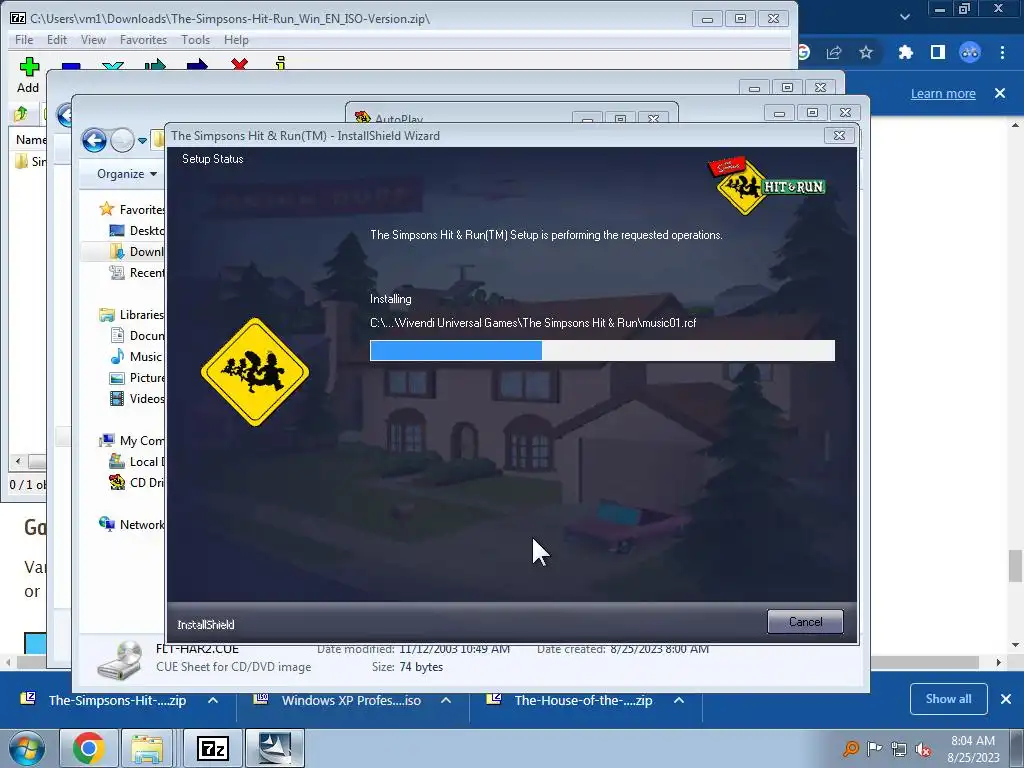Image resolution: width=1024 pixels, height=768 pixels.
Task: Click the 7-Zip taskbar icon
Action: pos(213,748)
